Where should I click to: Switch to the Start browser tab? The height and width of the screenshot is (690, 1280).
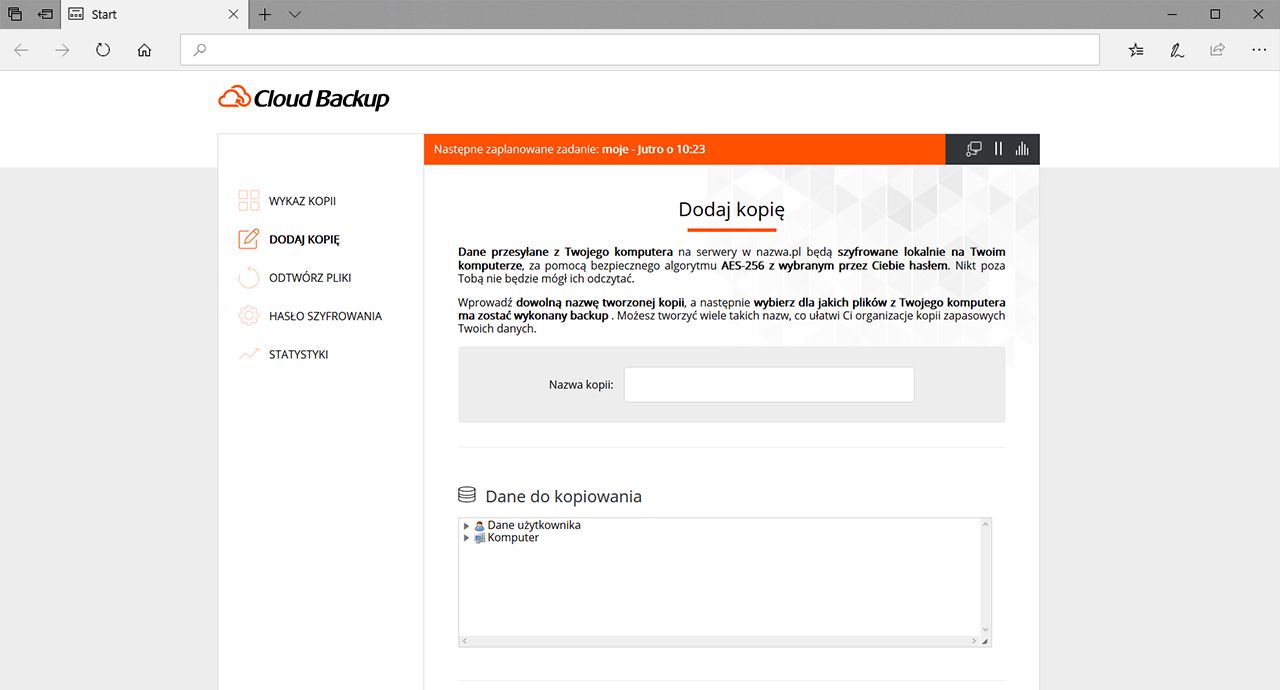pyautogui.click(x=154, y=14)
